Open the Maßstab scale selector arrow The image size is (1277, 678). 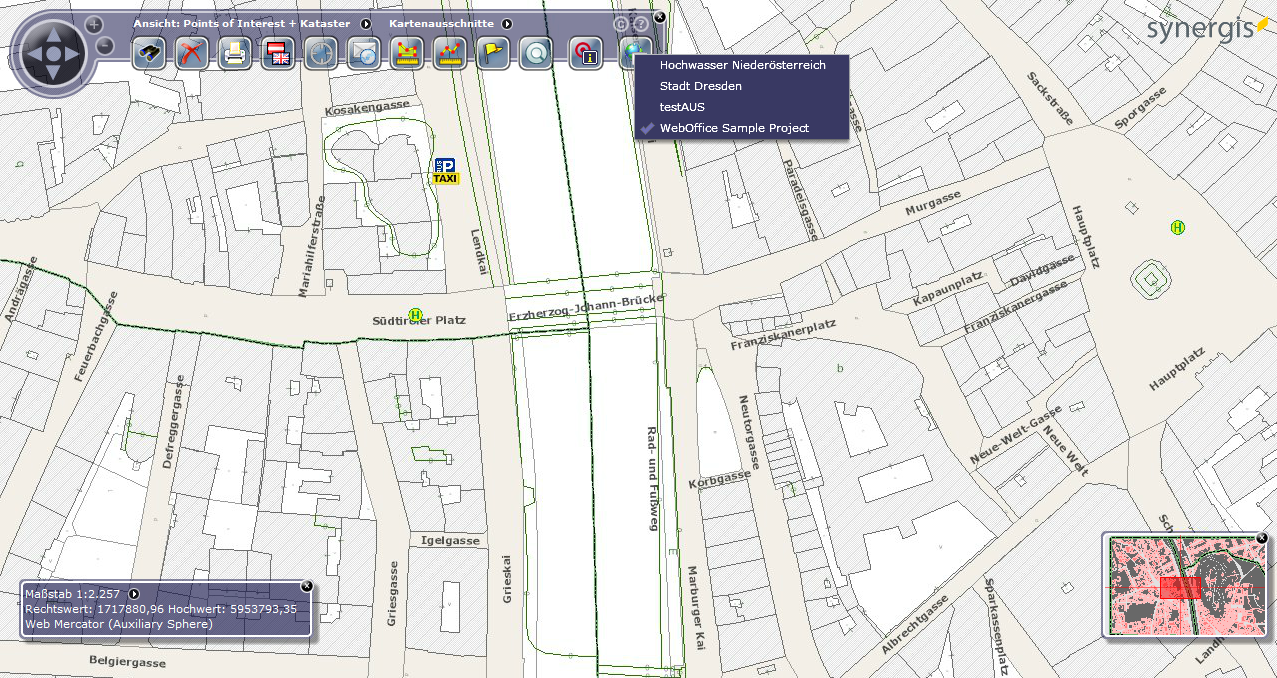[x=134, y=594]
